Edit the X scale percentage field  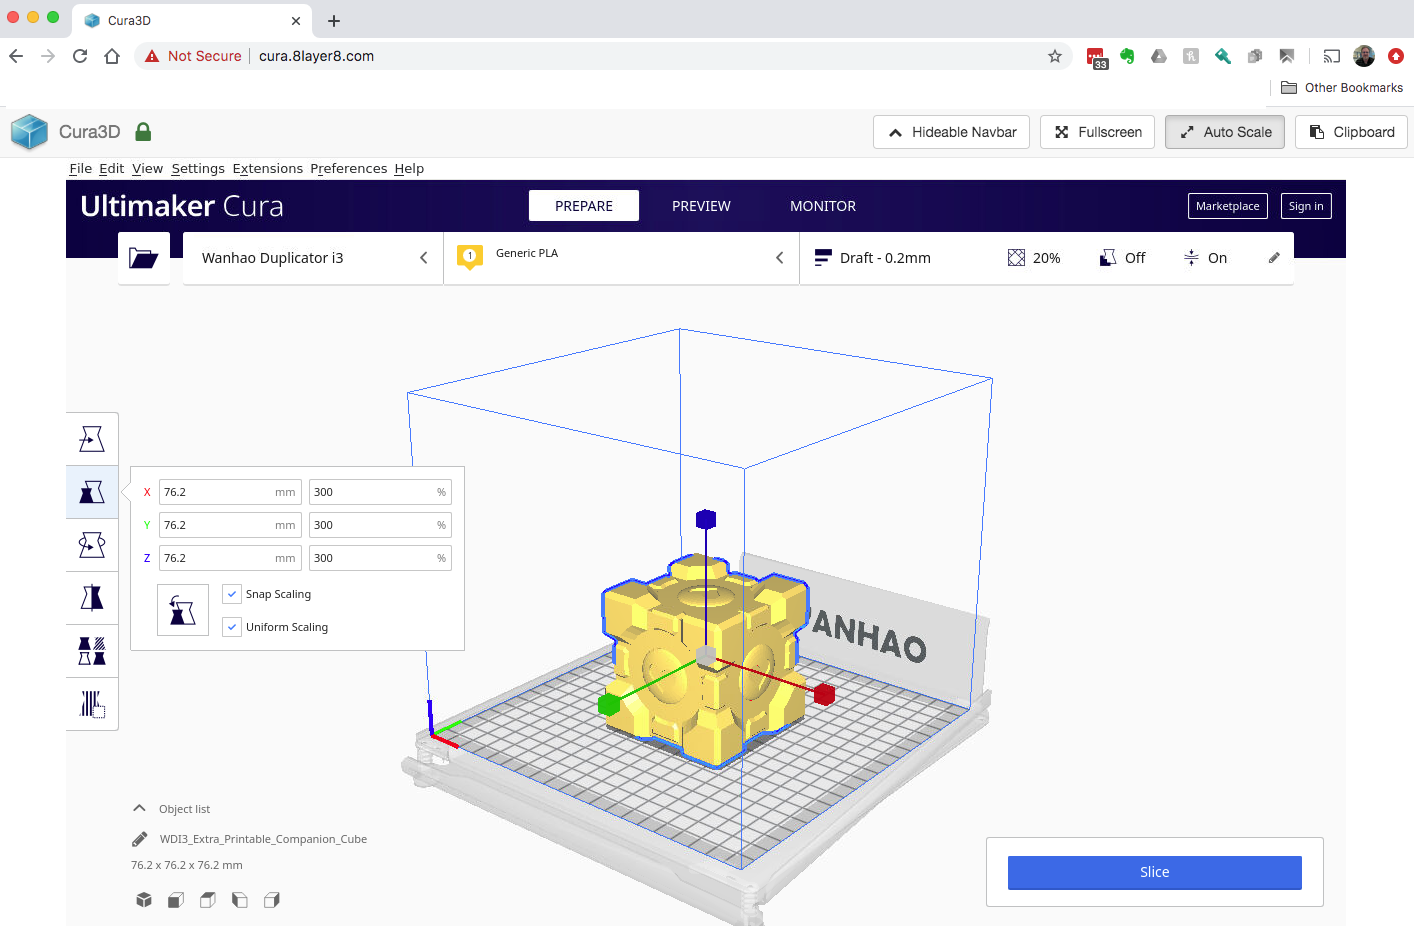click(379, 491)
